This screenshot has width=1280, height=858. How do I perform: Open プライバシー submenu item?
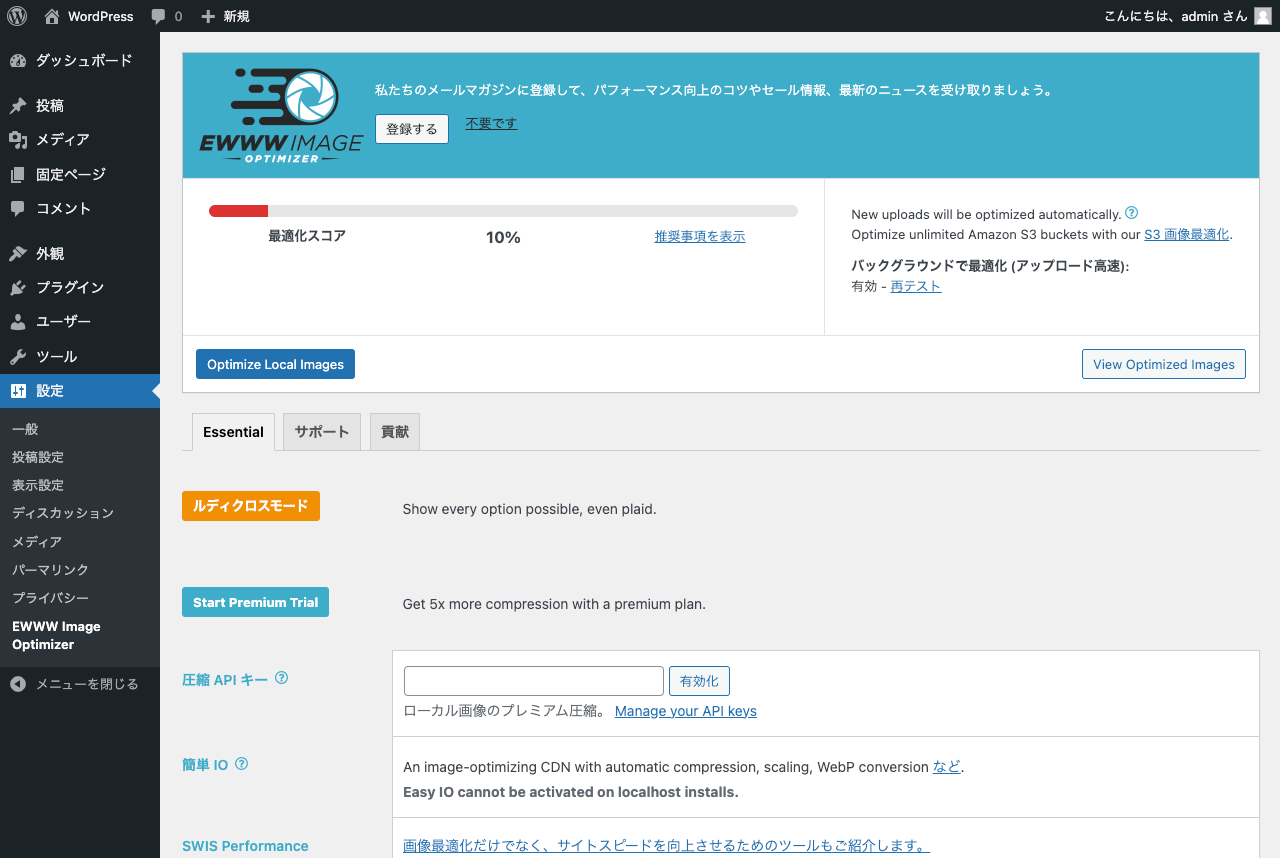click(50, 598)
